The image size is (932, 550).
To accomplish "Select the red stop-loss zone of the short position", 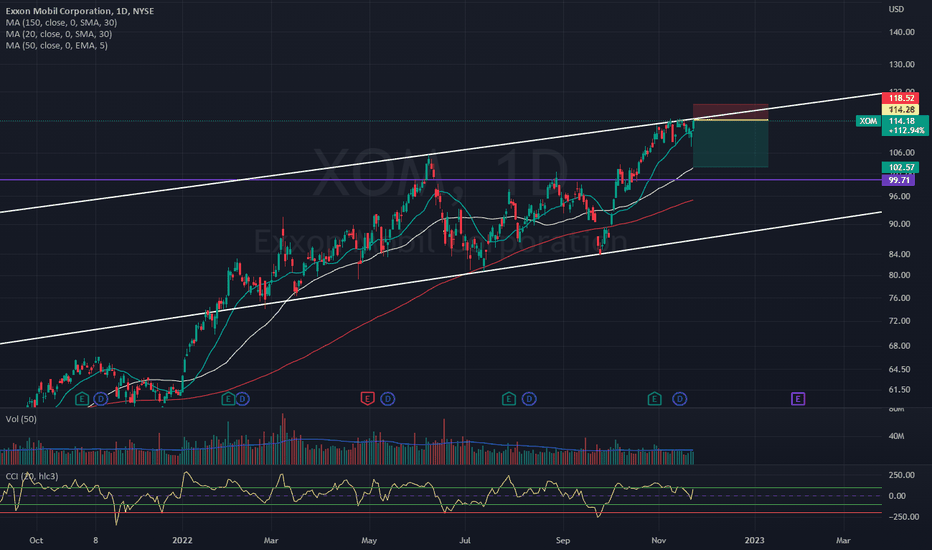I will (x=731, y=112).
